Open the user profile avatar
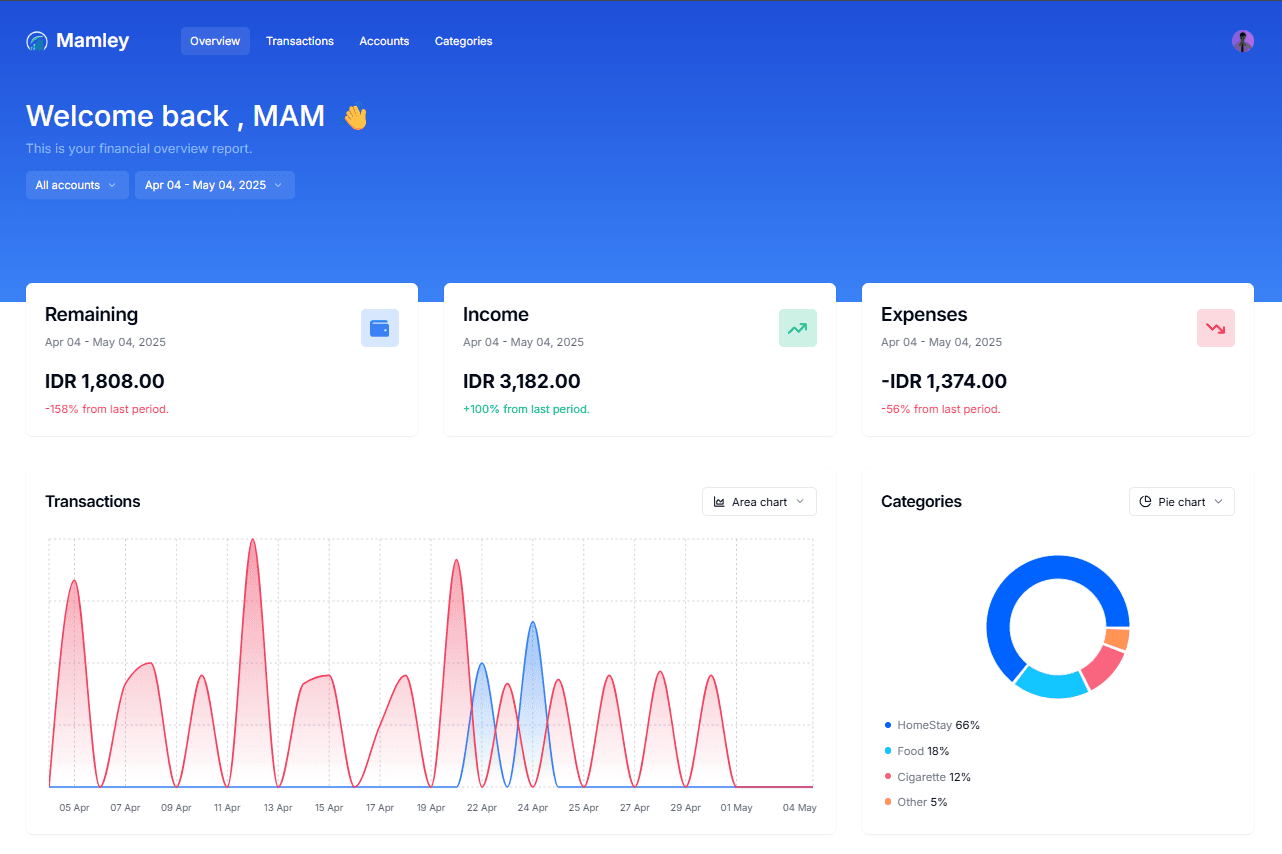 (x=1242, y=41)
